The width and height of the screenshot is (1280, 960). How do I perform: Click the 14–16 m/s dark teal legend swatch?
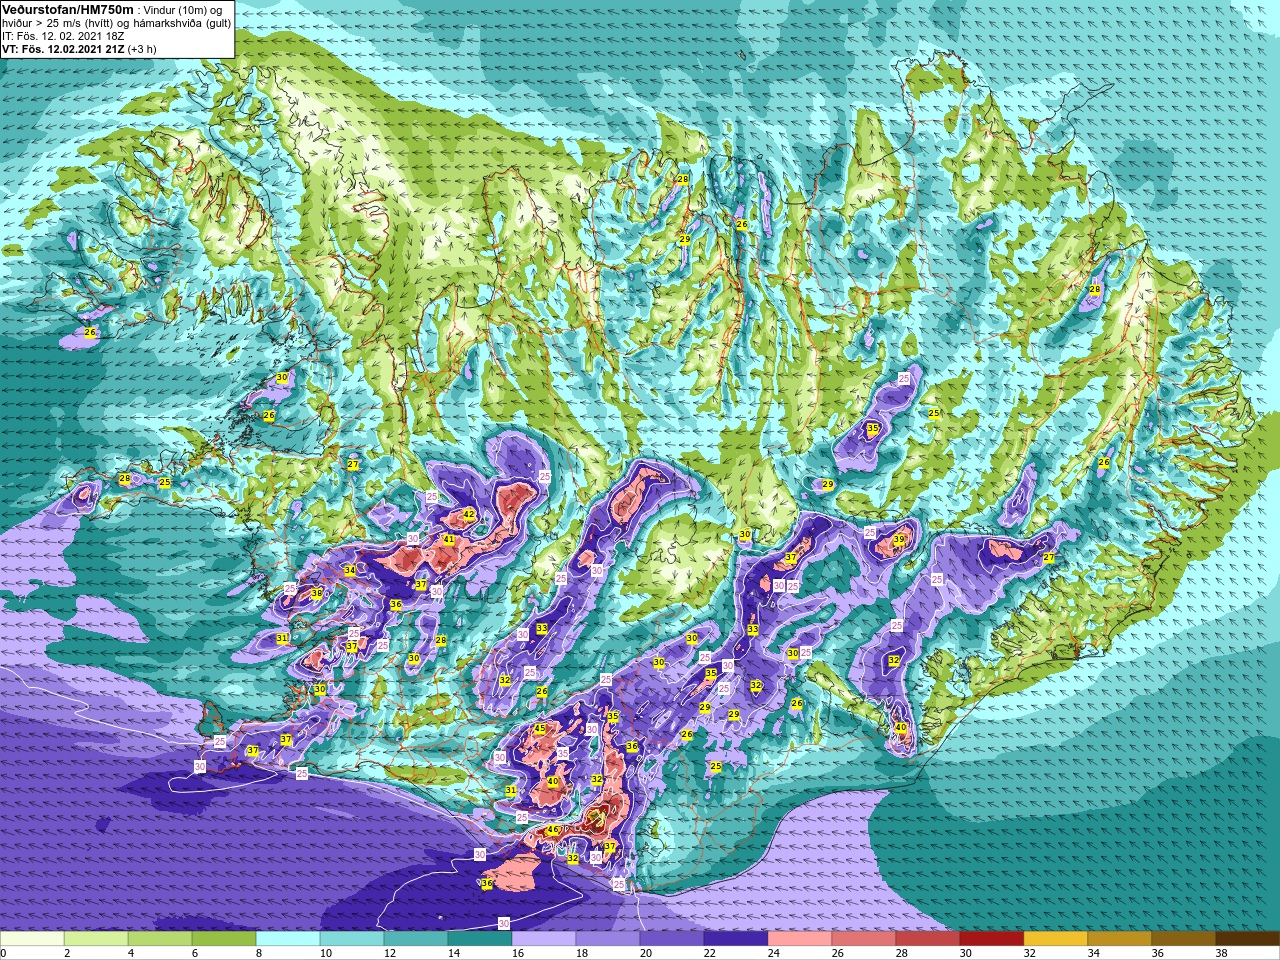pos(480,940)
